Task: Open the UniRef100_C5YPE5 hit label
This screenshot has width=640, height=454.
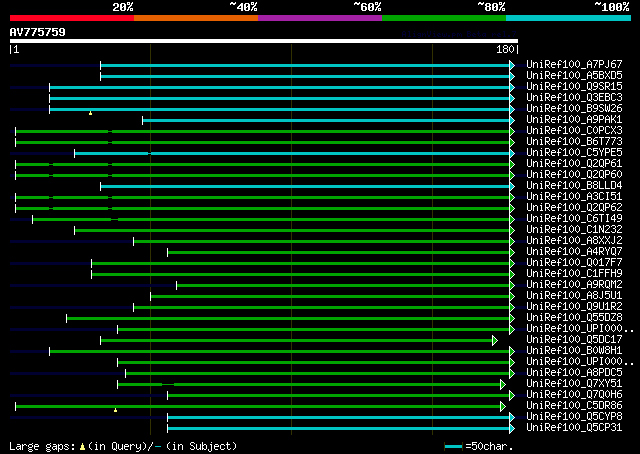Action: (574, 153)
